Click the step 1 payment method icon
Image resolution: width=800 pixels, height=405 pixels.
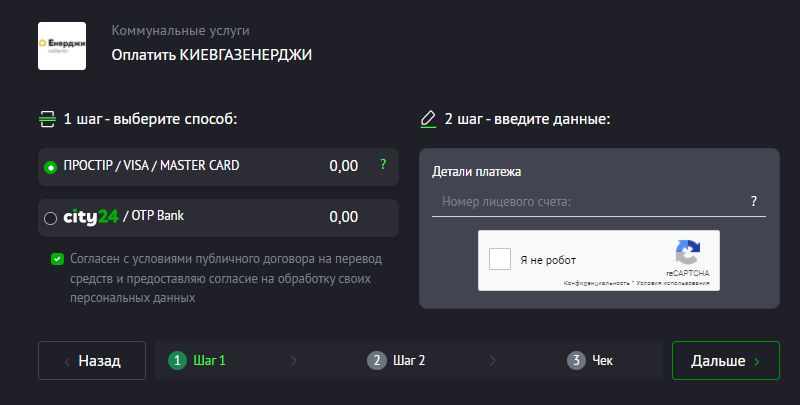point(47,119)
